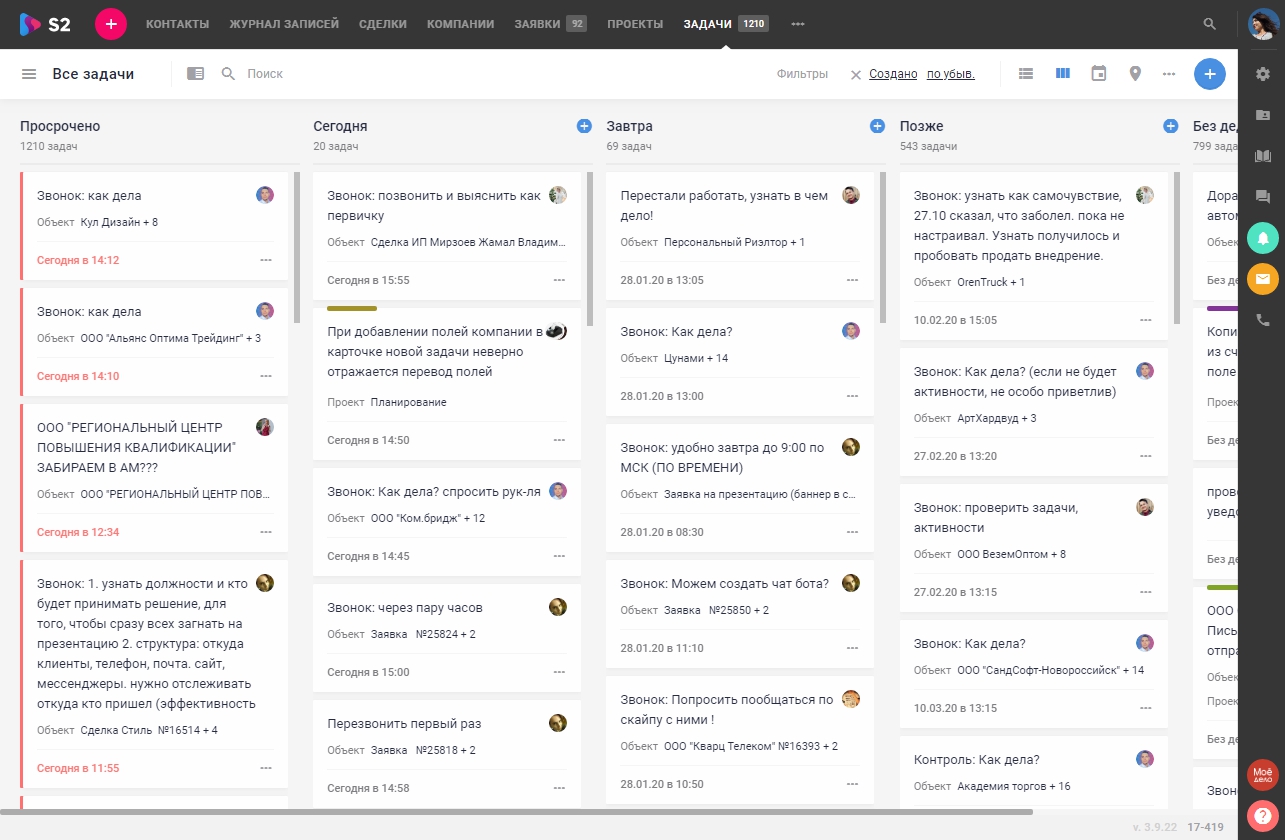Change sort direction via по убыв. link

click(x=950, y=73)
